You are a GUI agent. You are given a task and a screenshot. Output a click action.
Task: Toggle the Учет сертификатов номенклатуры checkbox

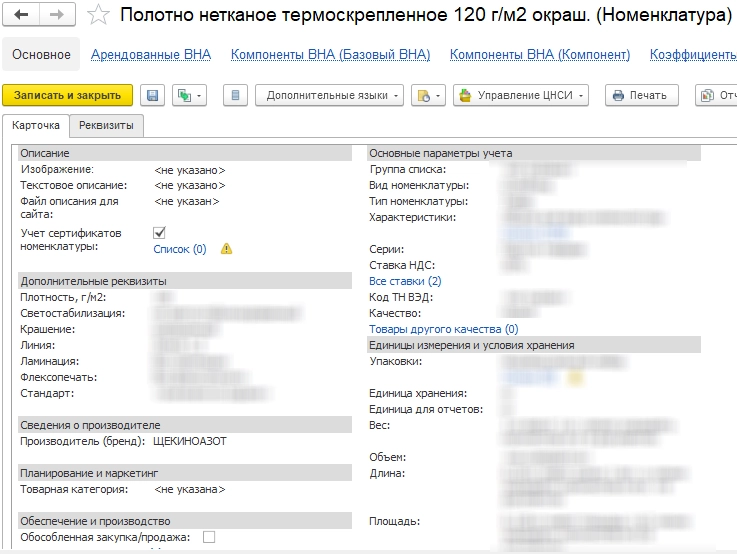coord(159,232)
